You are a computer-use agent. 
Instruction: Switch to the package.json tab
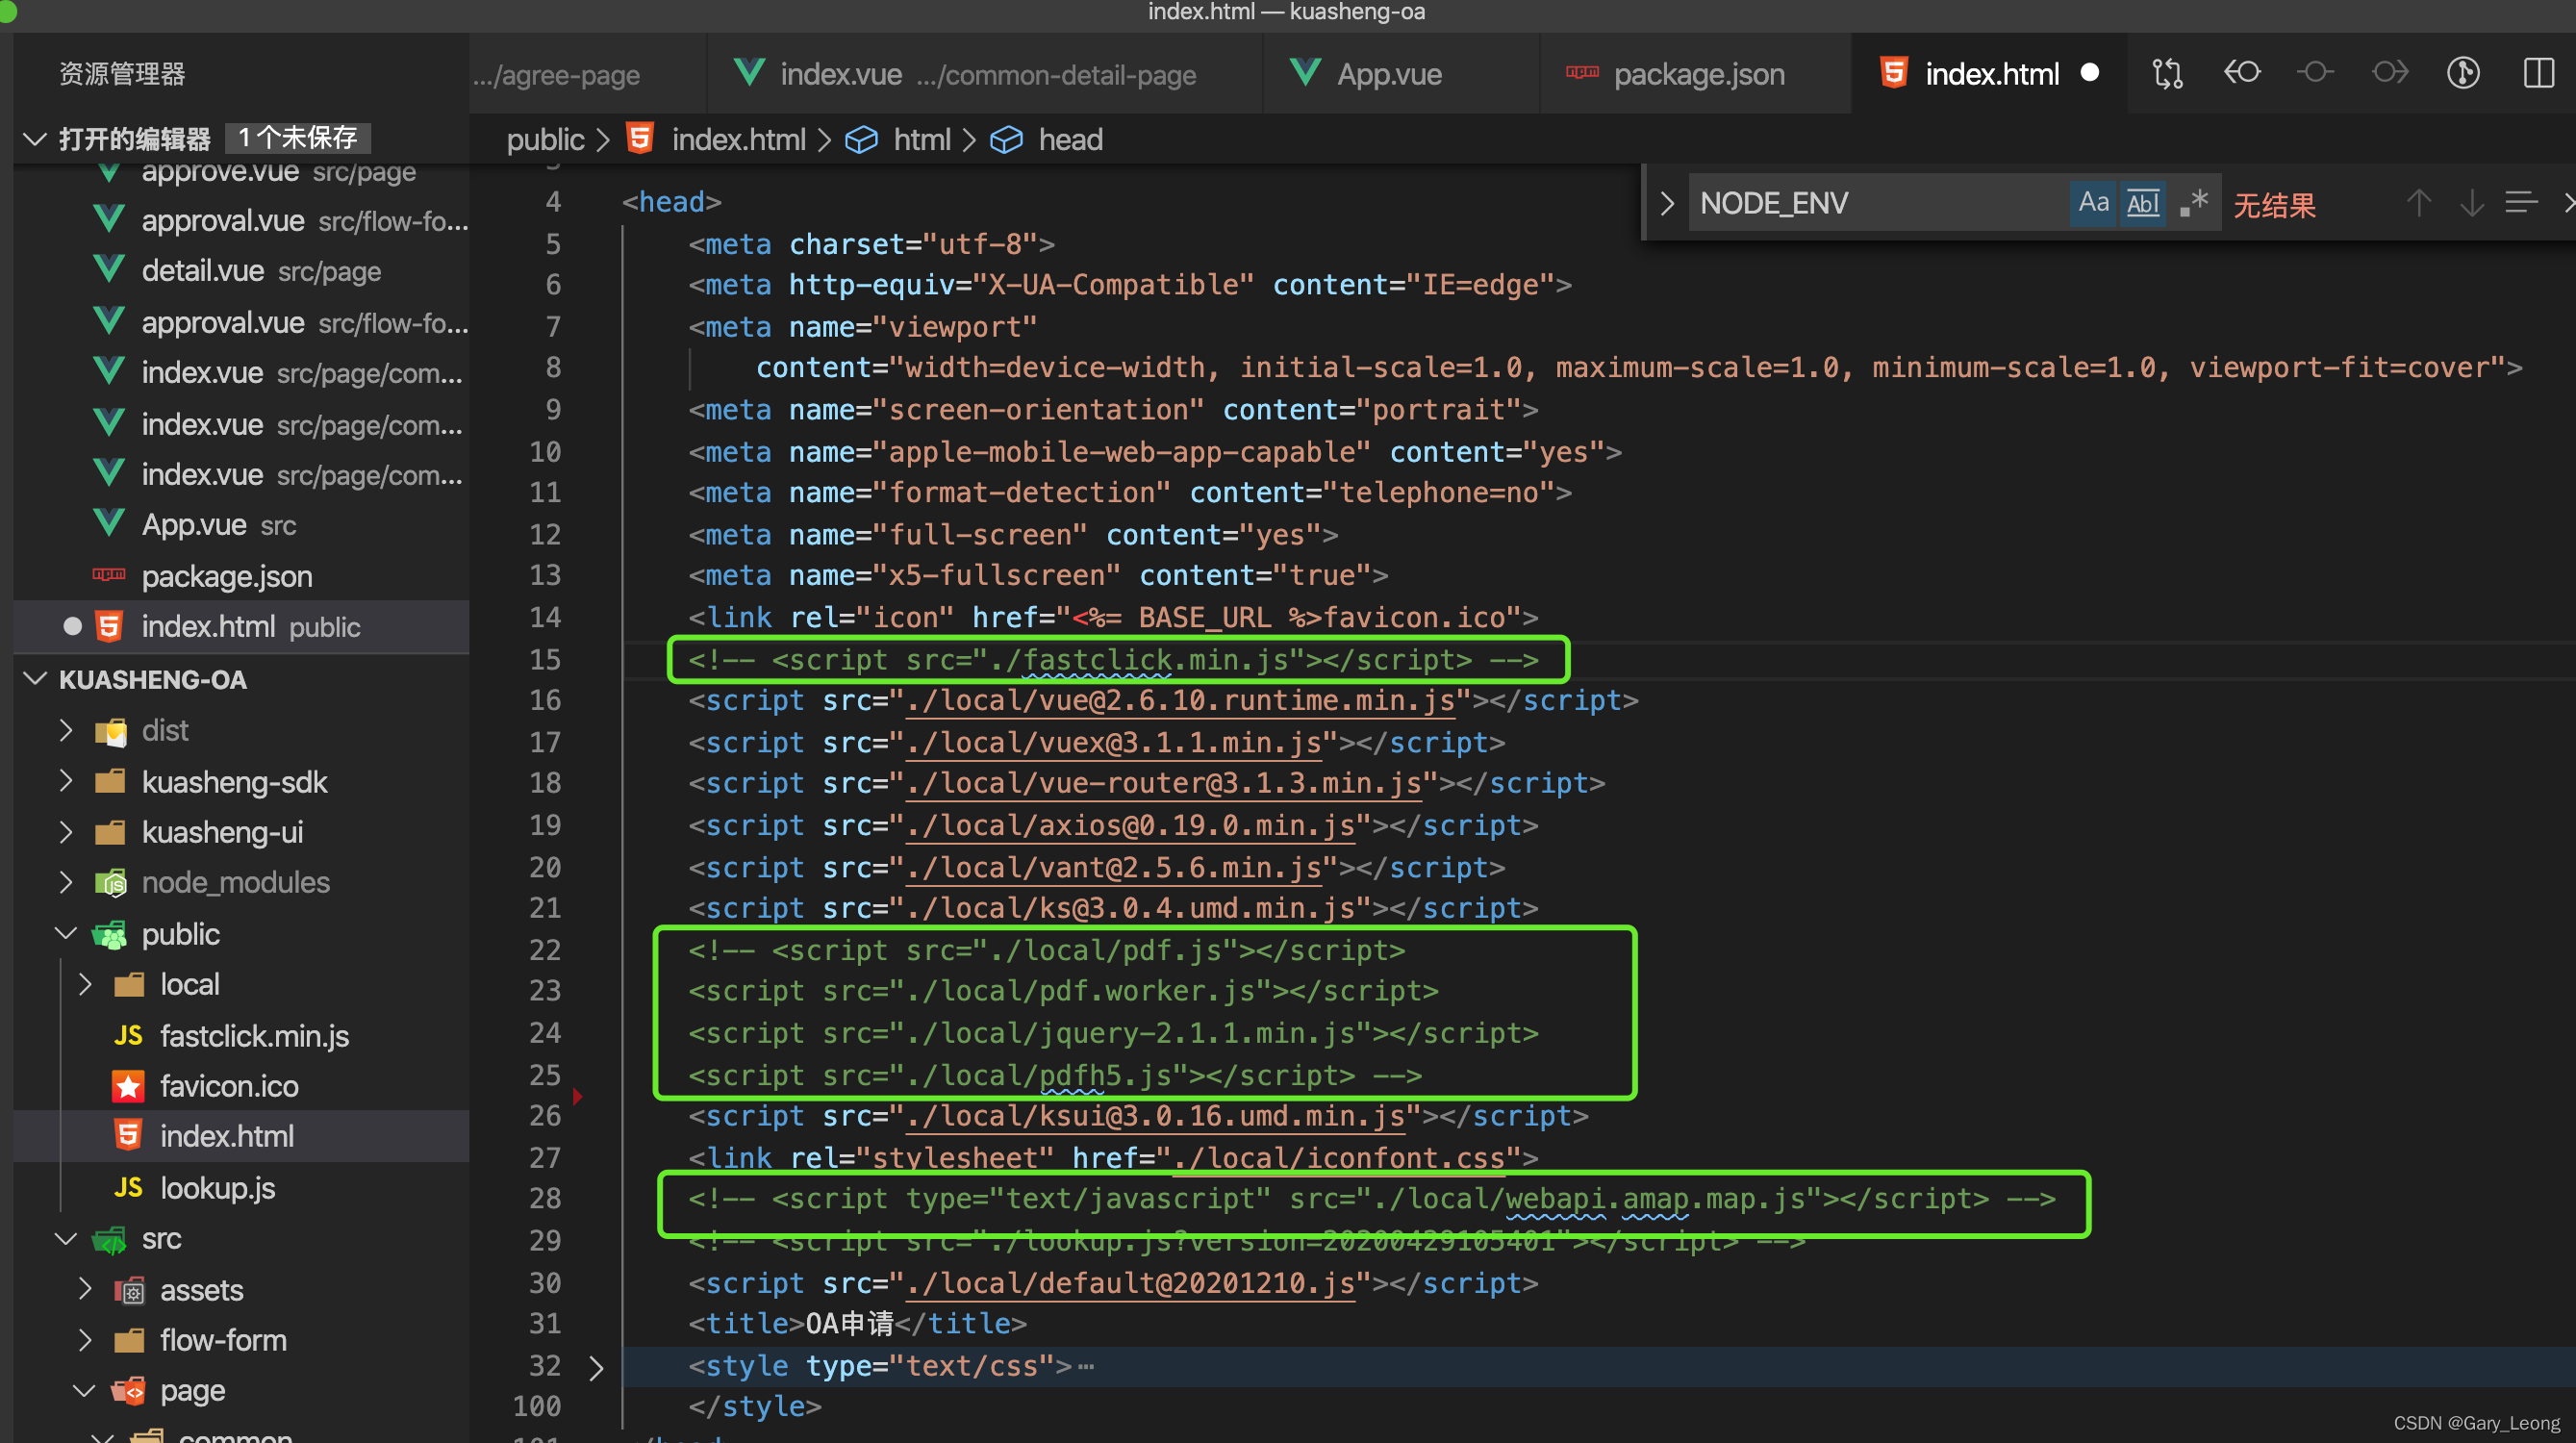coord(1696,74)
